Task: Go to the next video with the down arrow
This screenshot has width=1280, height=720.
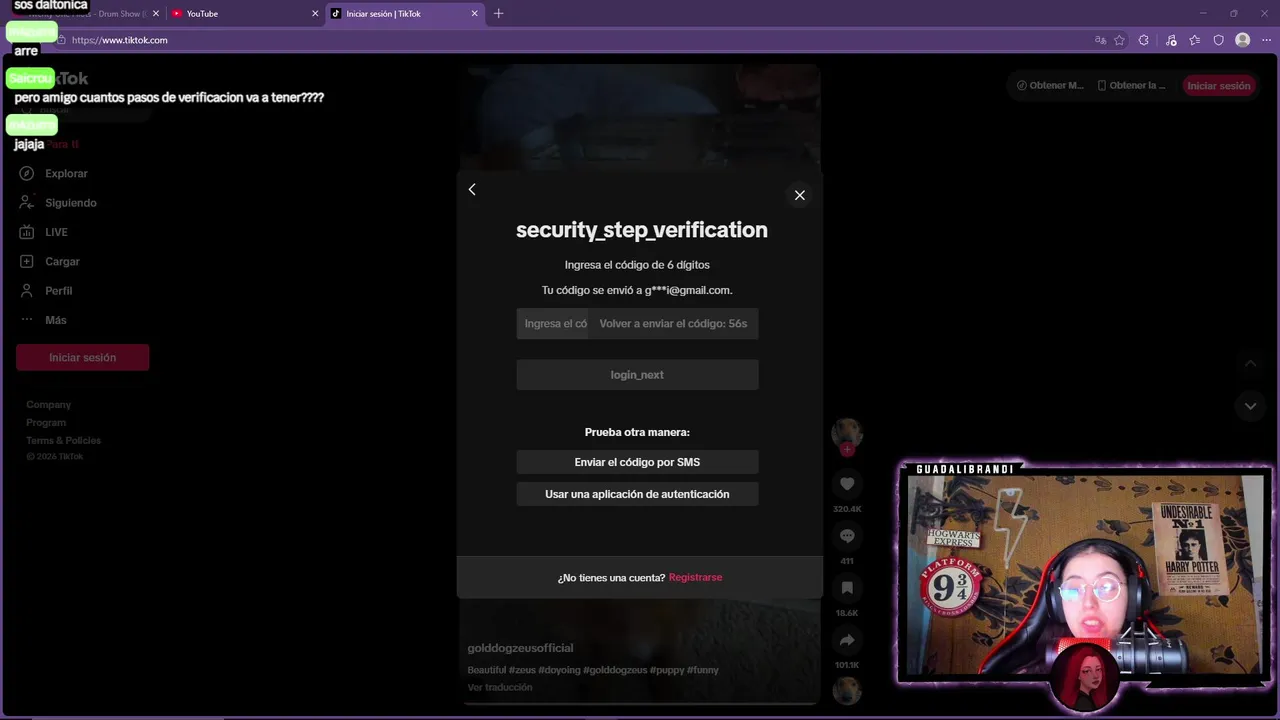Action: [1250, 406]
